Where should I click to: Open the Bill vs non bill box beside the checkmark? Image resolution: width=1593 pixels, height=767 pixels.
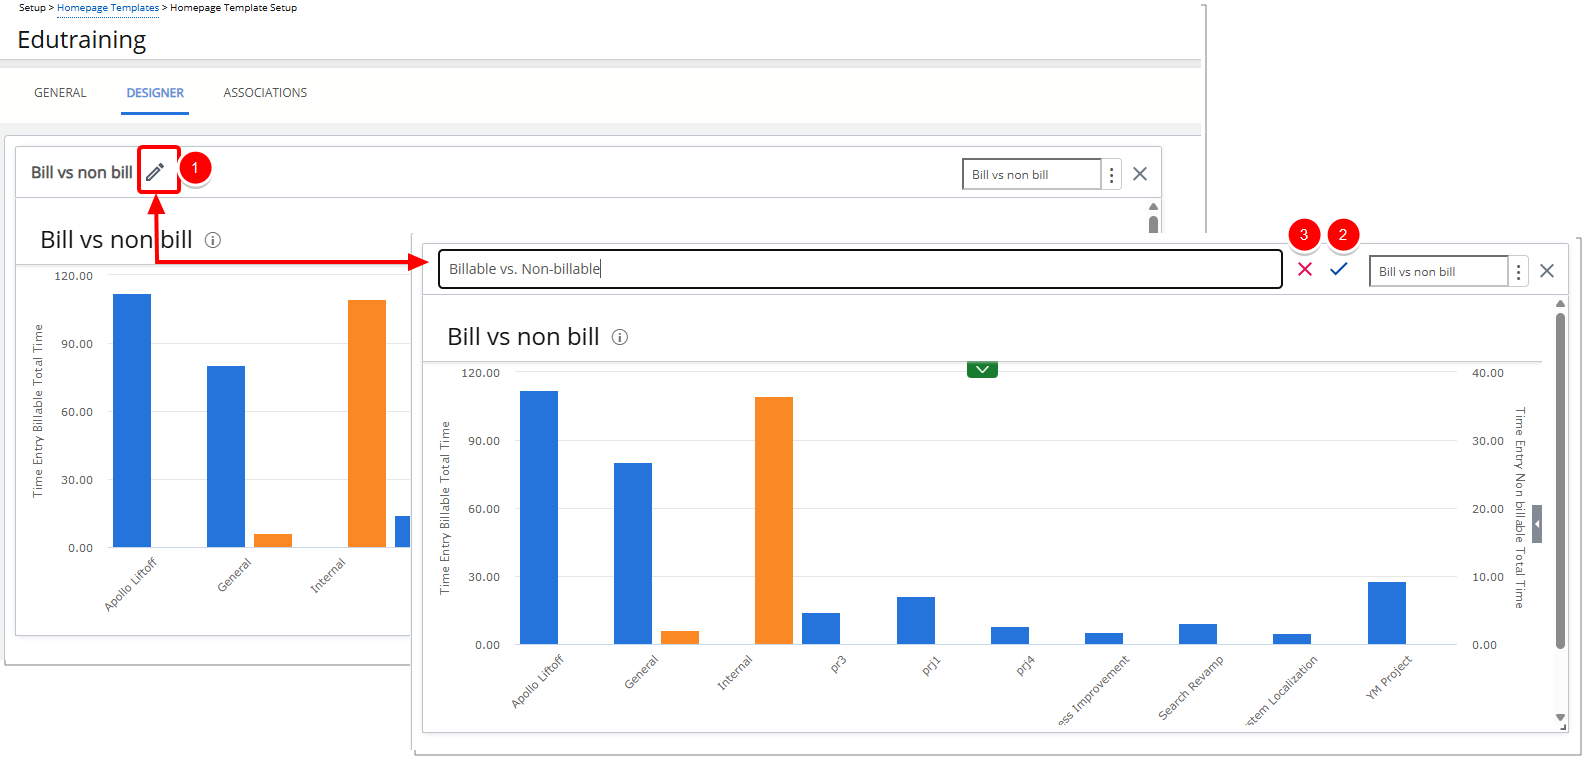[x=1437, y=271]
